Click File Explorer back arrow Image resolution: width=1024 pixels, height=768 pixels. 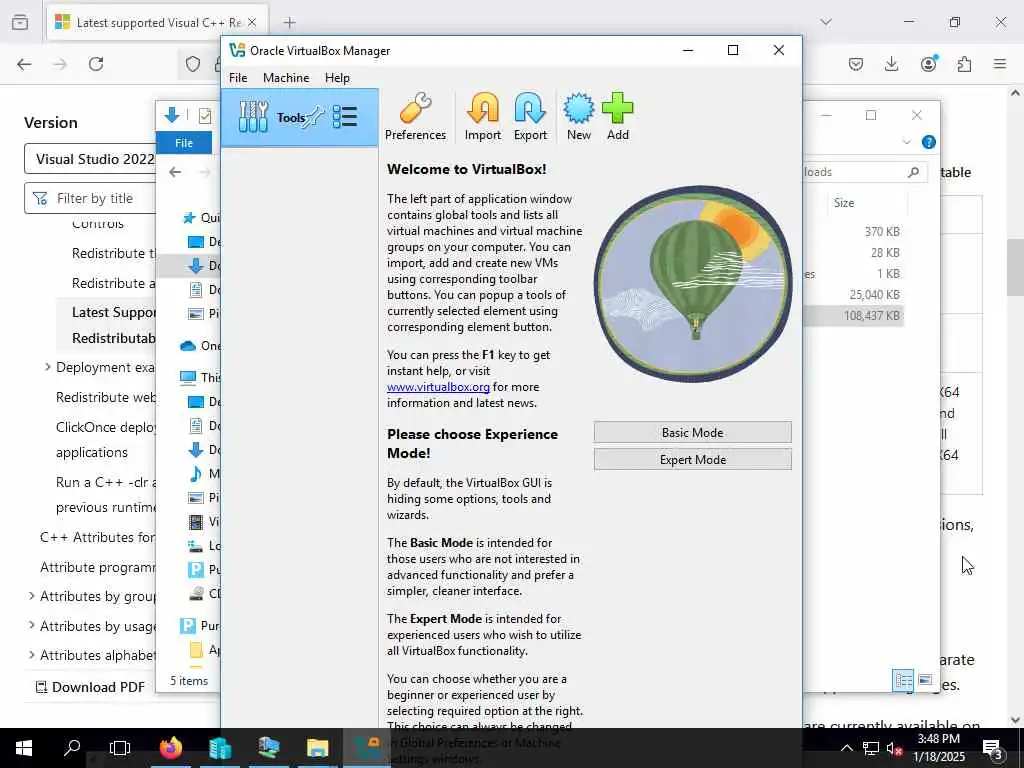(x=175, y=172)
